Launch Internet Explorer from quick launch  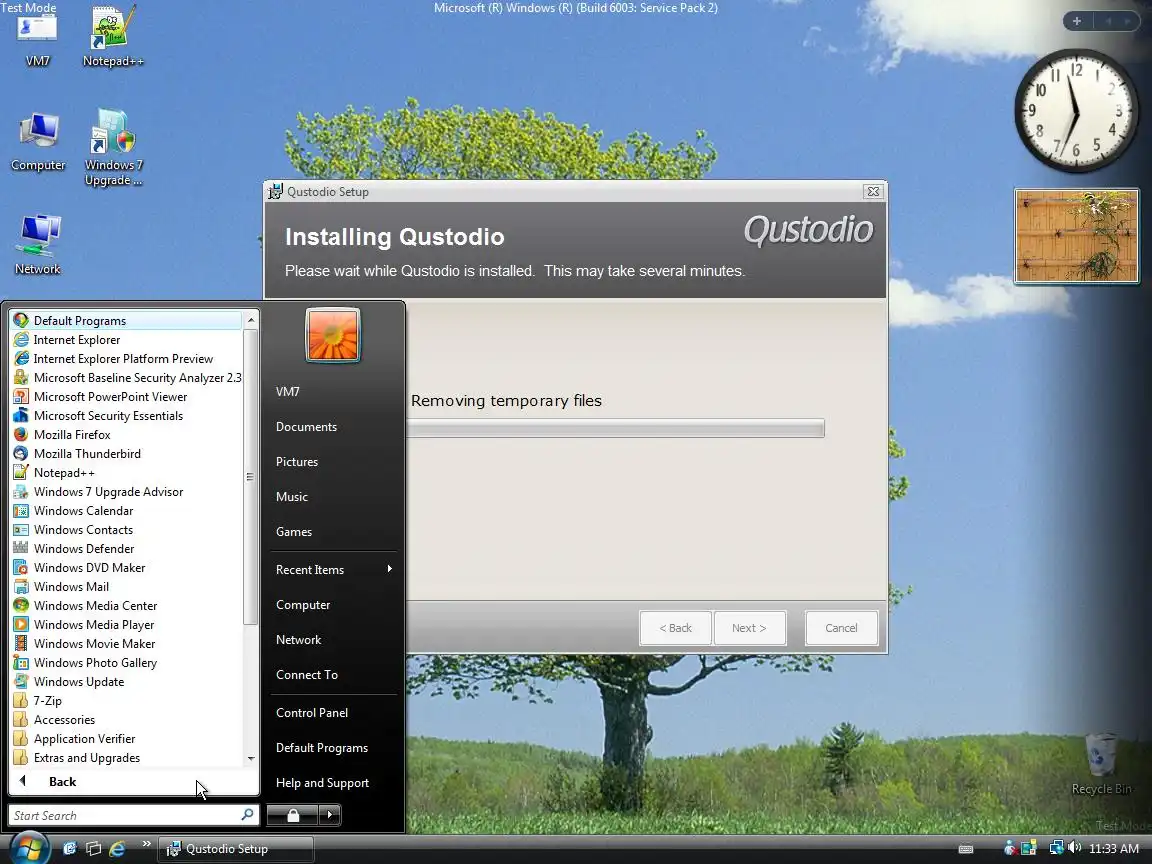click(117, 849)
